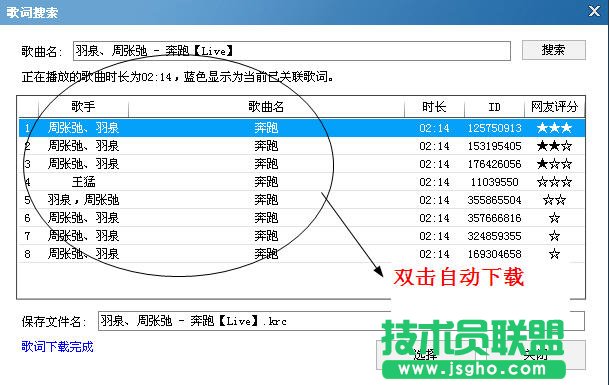Click the 歌词下载完成 status link
The height and width of the screenshot is (385, 609).
pyautogui.click(x=57, y=347)
